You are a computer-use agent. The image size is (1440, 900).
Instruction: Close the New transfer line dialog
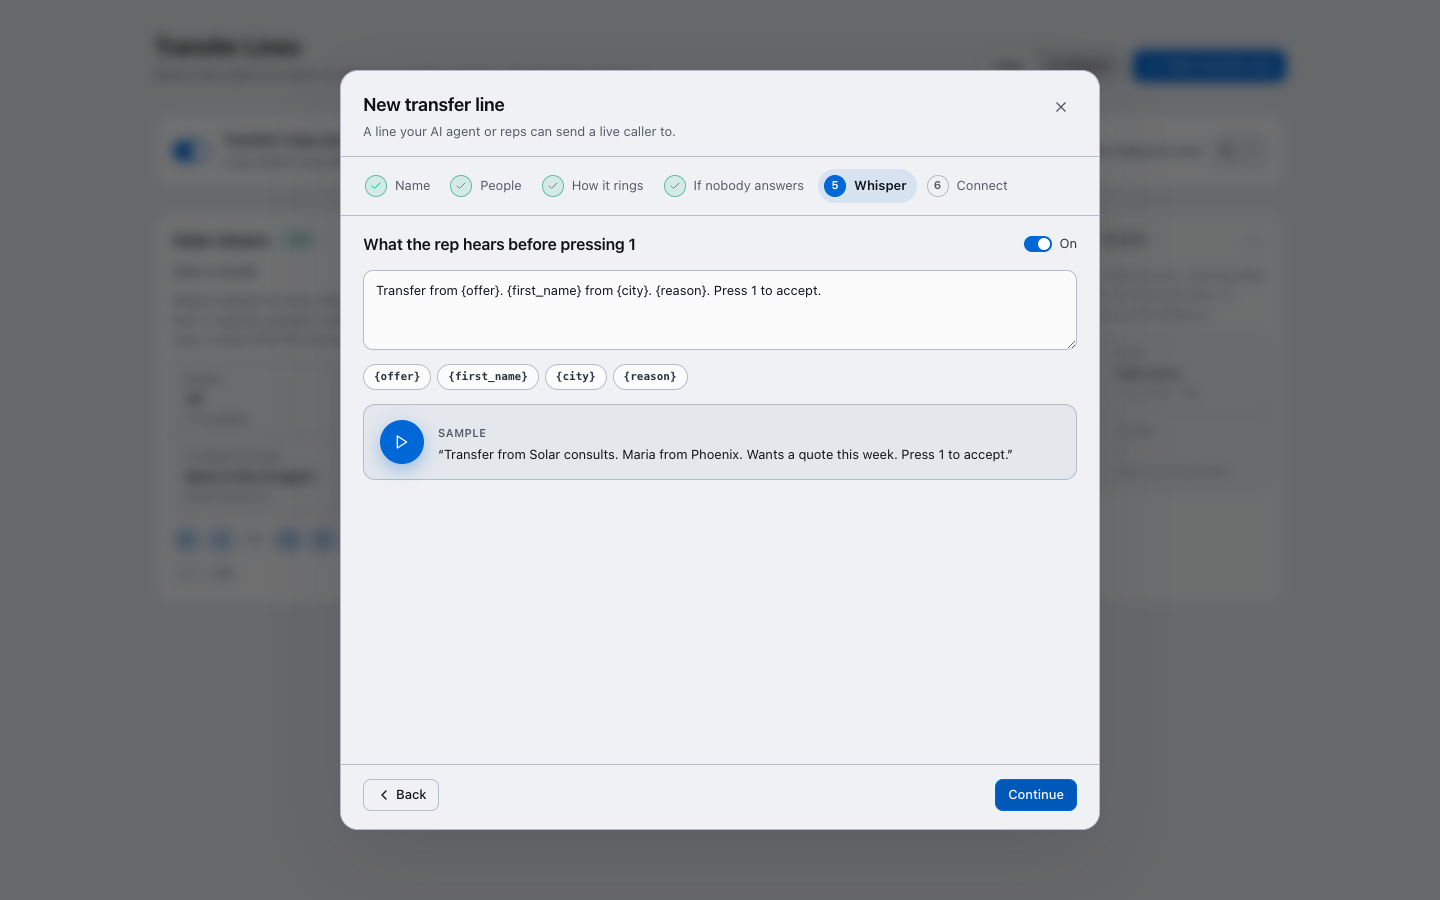(1061, 107)
